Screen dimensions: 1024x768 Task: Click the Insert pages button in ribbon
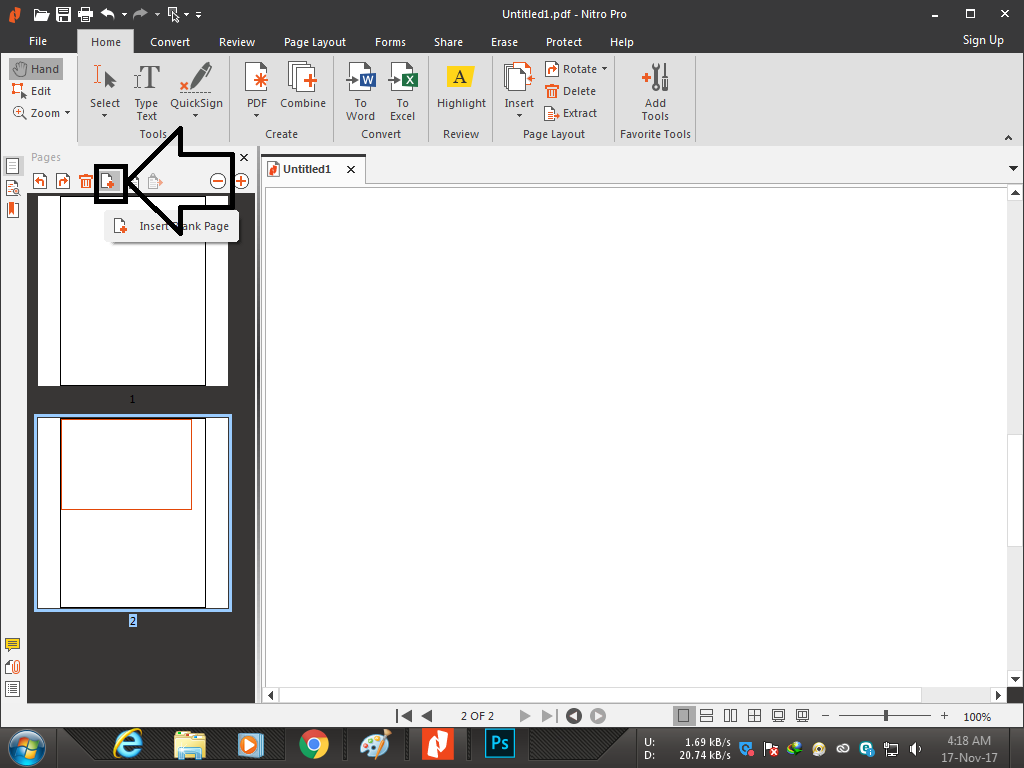tap(519, 85)
